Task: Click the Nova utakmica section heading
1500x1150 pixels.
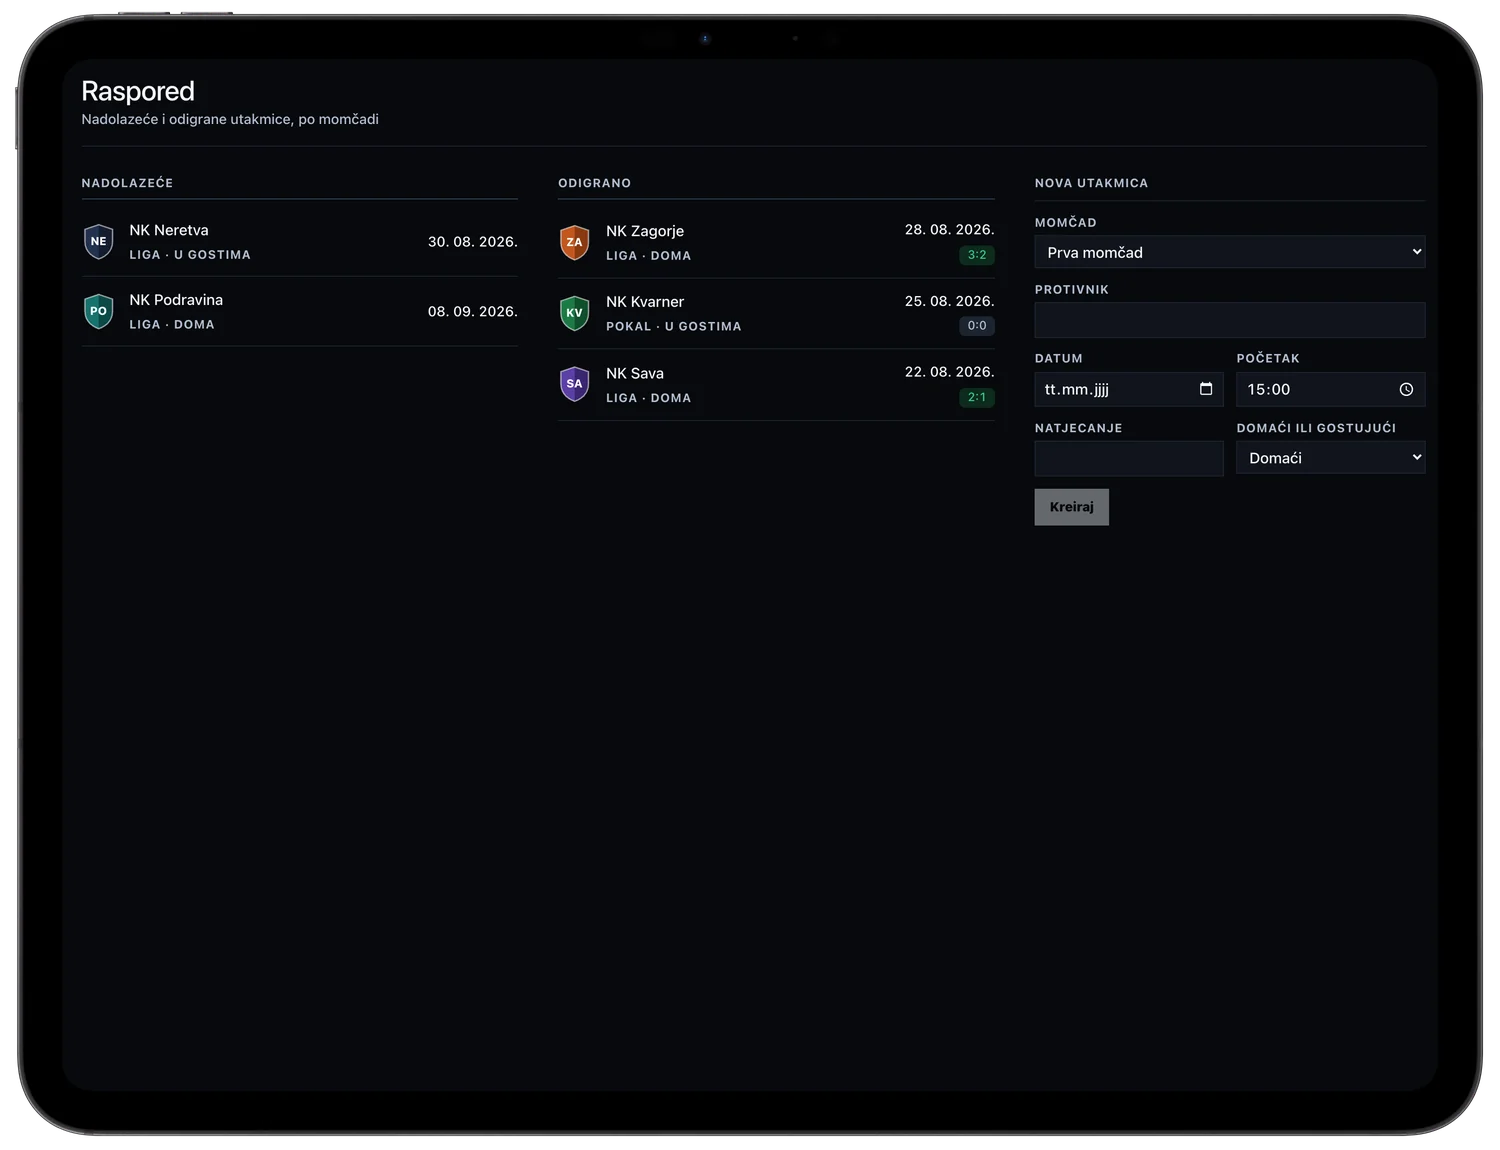Action: (x=1092, y=183)
